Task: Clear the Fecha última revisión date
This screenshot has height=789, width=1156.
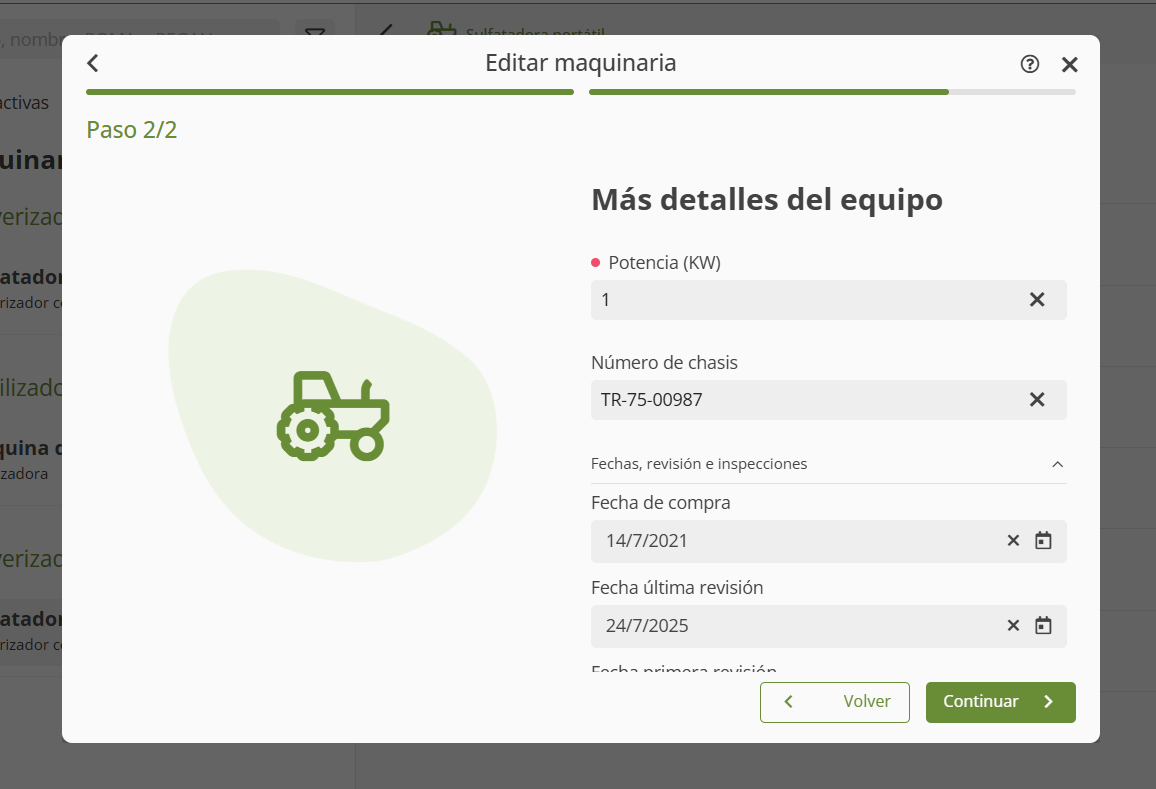Action: click(1013, 626)
